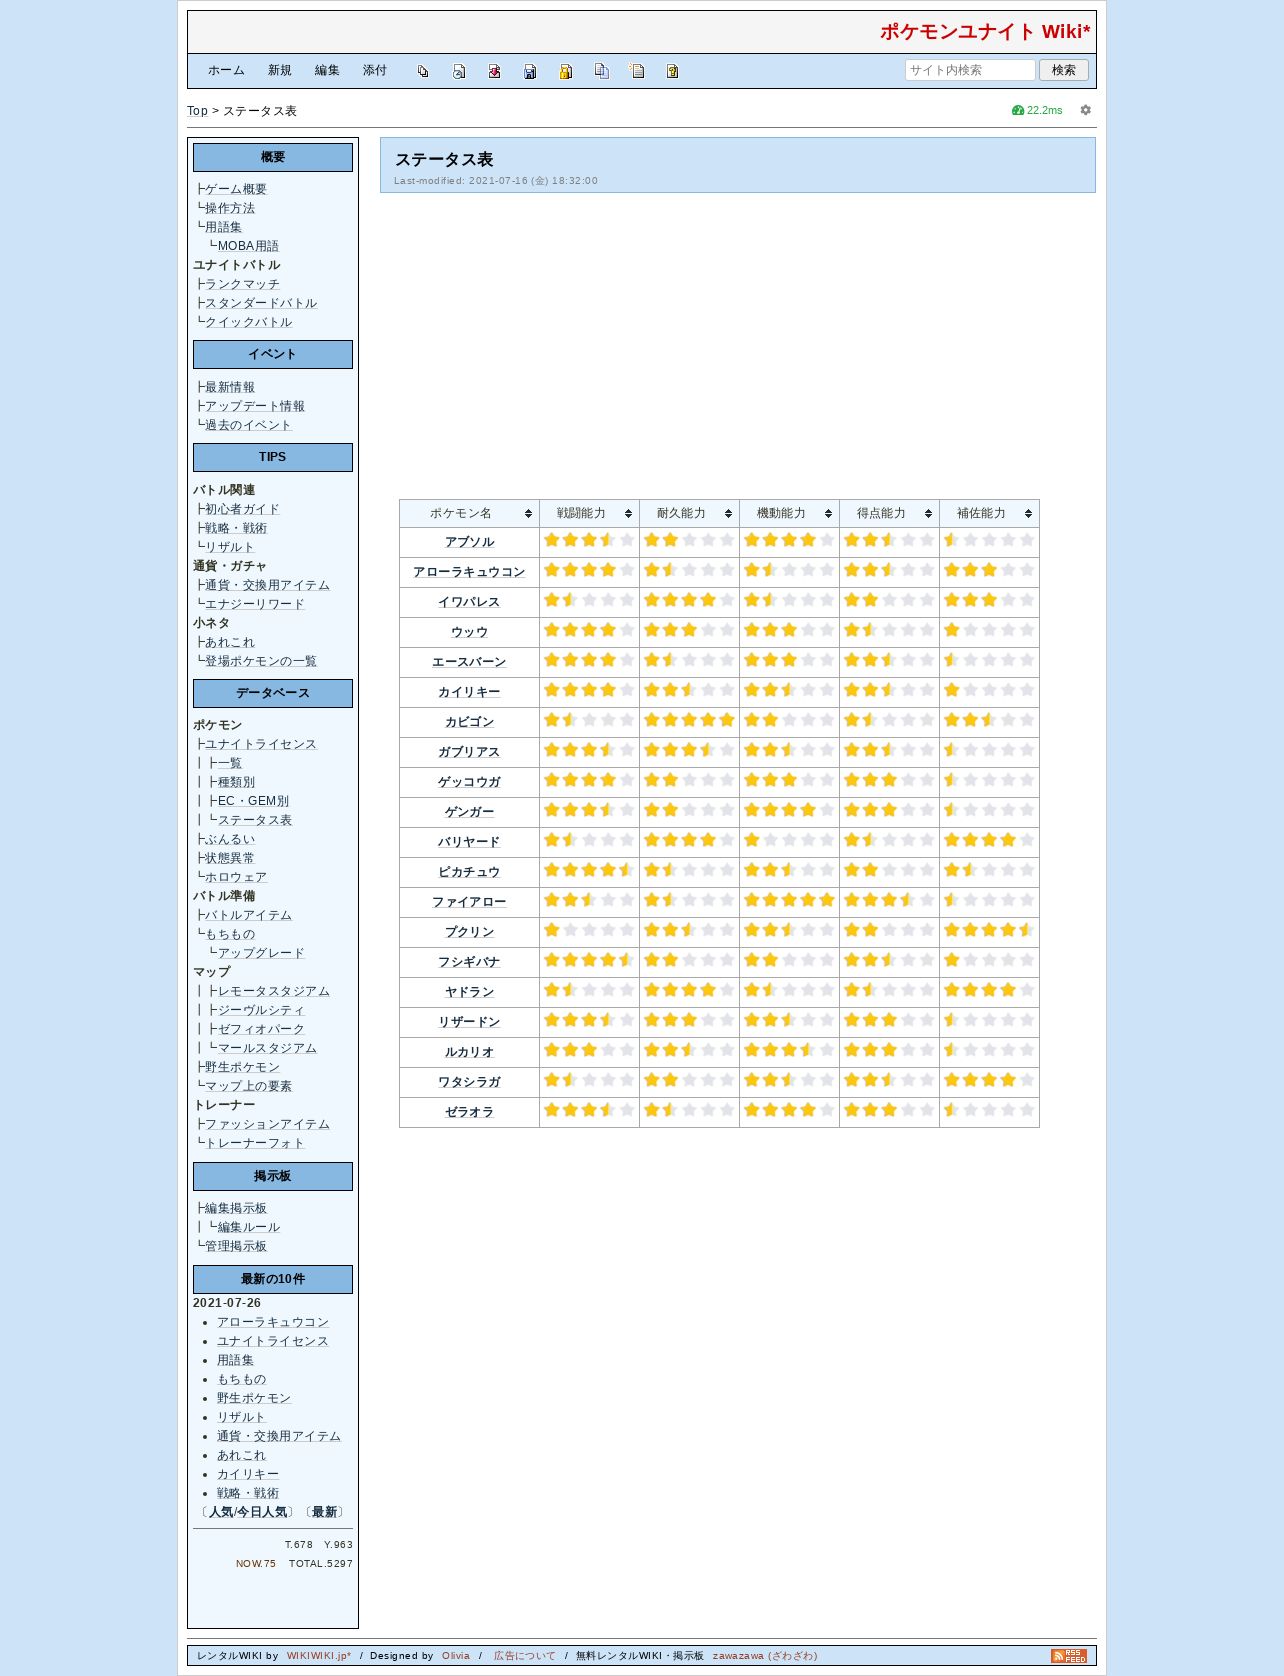1284x1676 pixels.
Task: Sort table by 機動能力 column
Action: [x=789, y=513]
